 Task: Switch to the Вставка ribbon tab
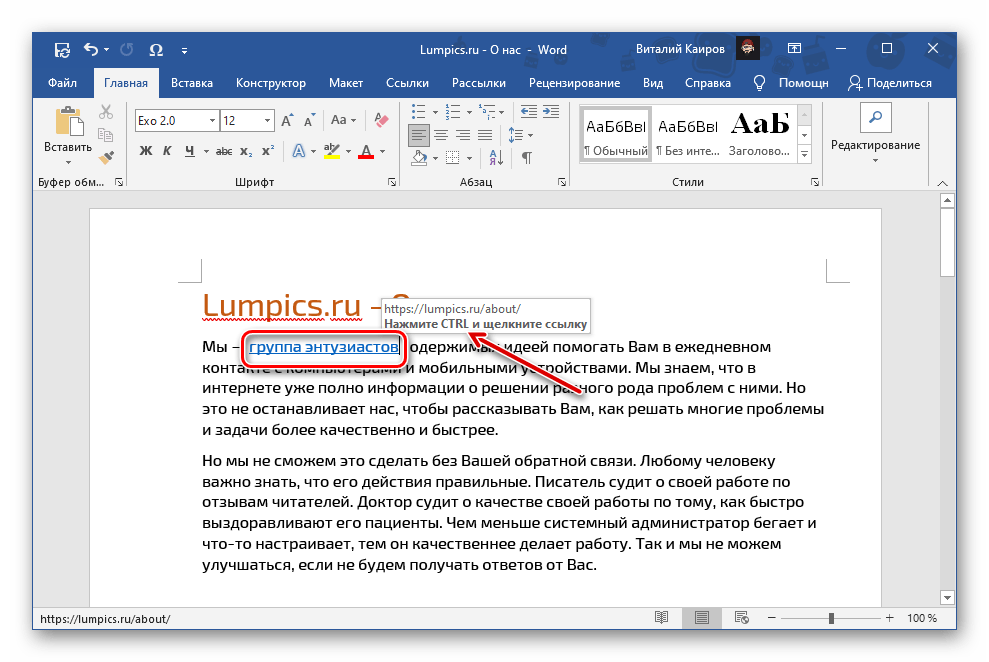(191, 83)
